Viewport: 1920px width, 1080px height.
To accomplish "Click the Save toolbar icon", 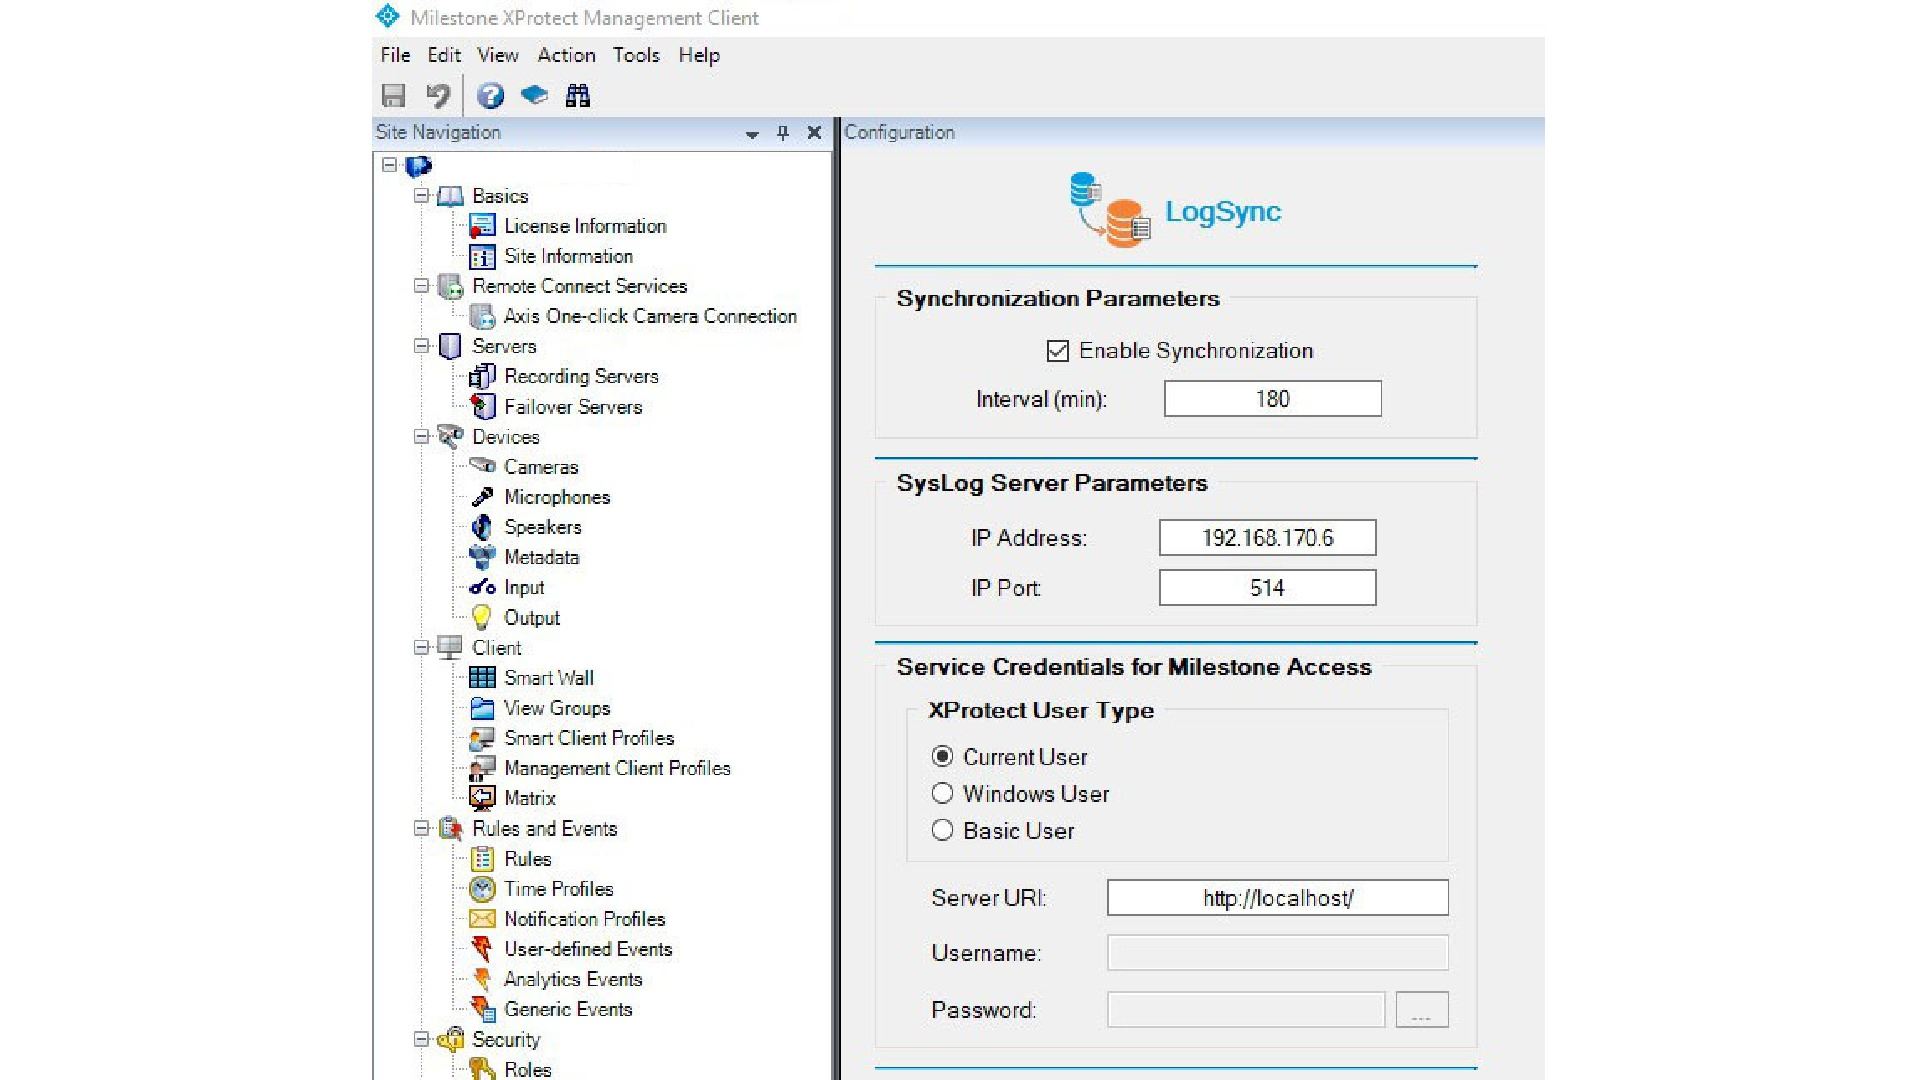I will tap(394, 95).
